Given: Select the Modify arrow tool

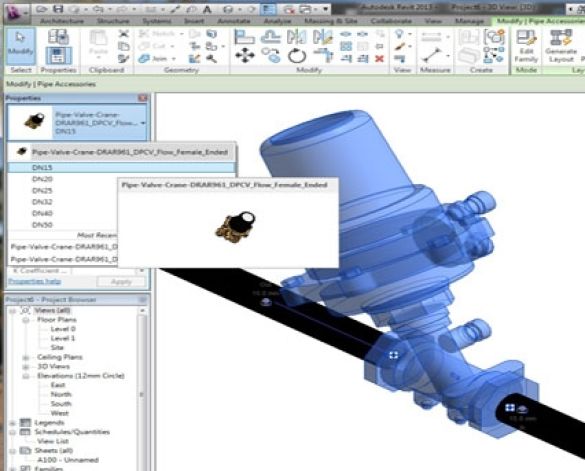Looking at the screenshot, I should pyautogui.click(x=21, y=46).
